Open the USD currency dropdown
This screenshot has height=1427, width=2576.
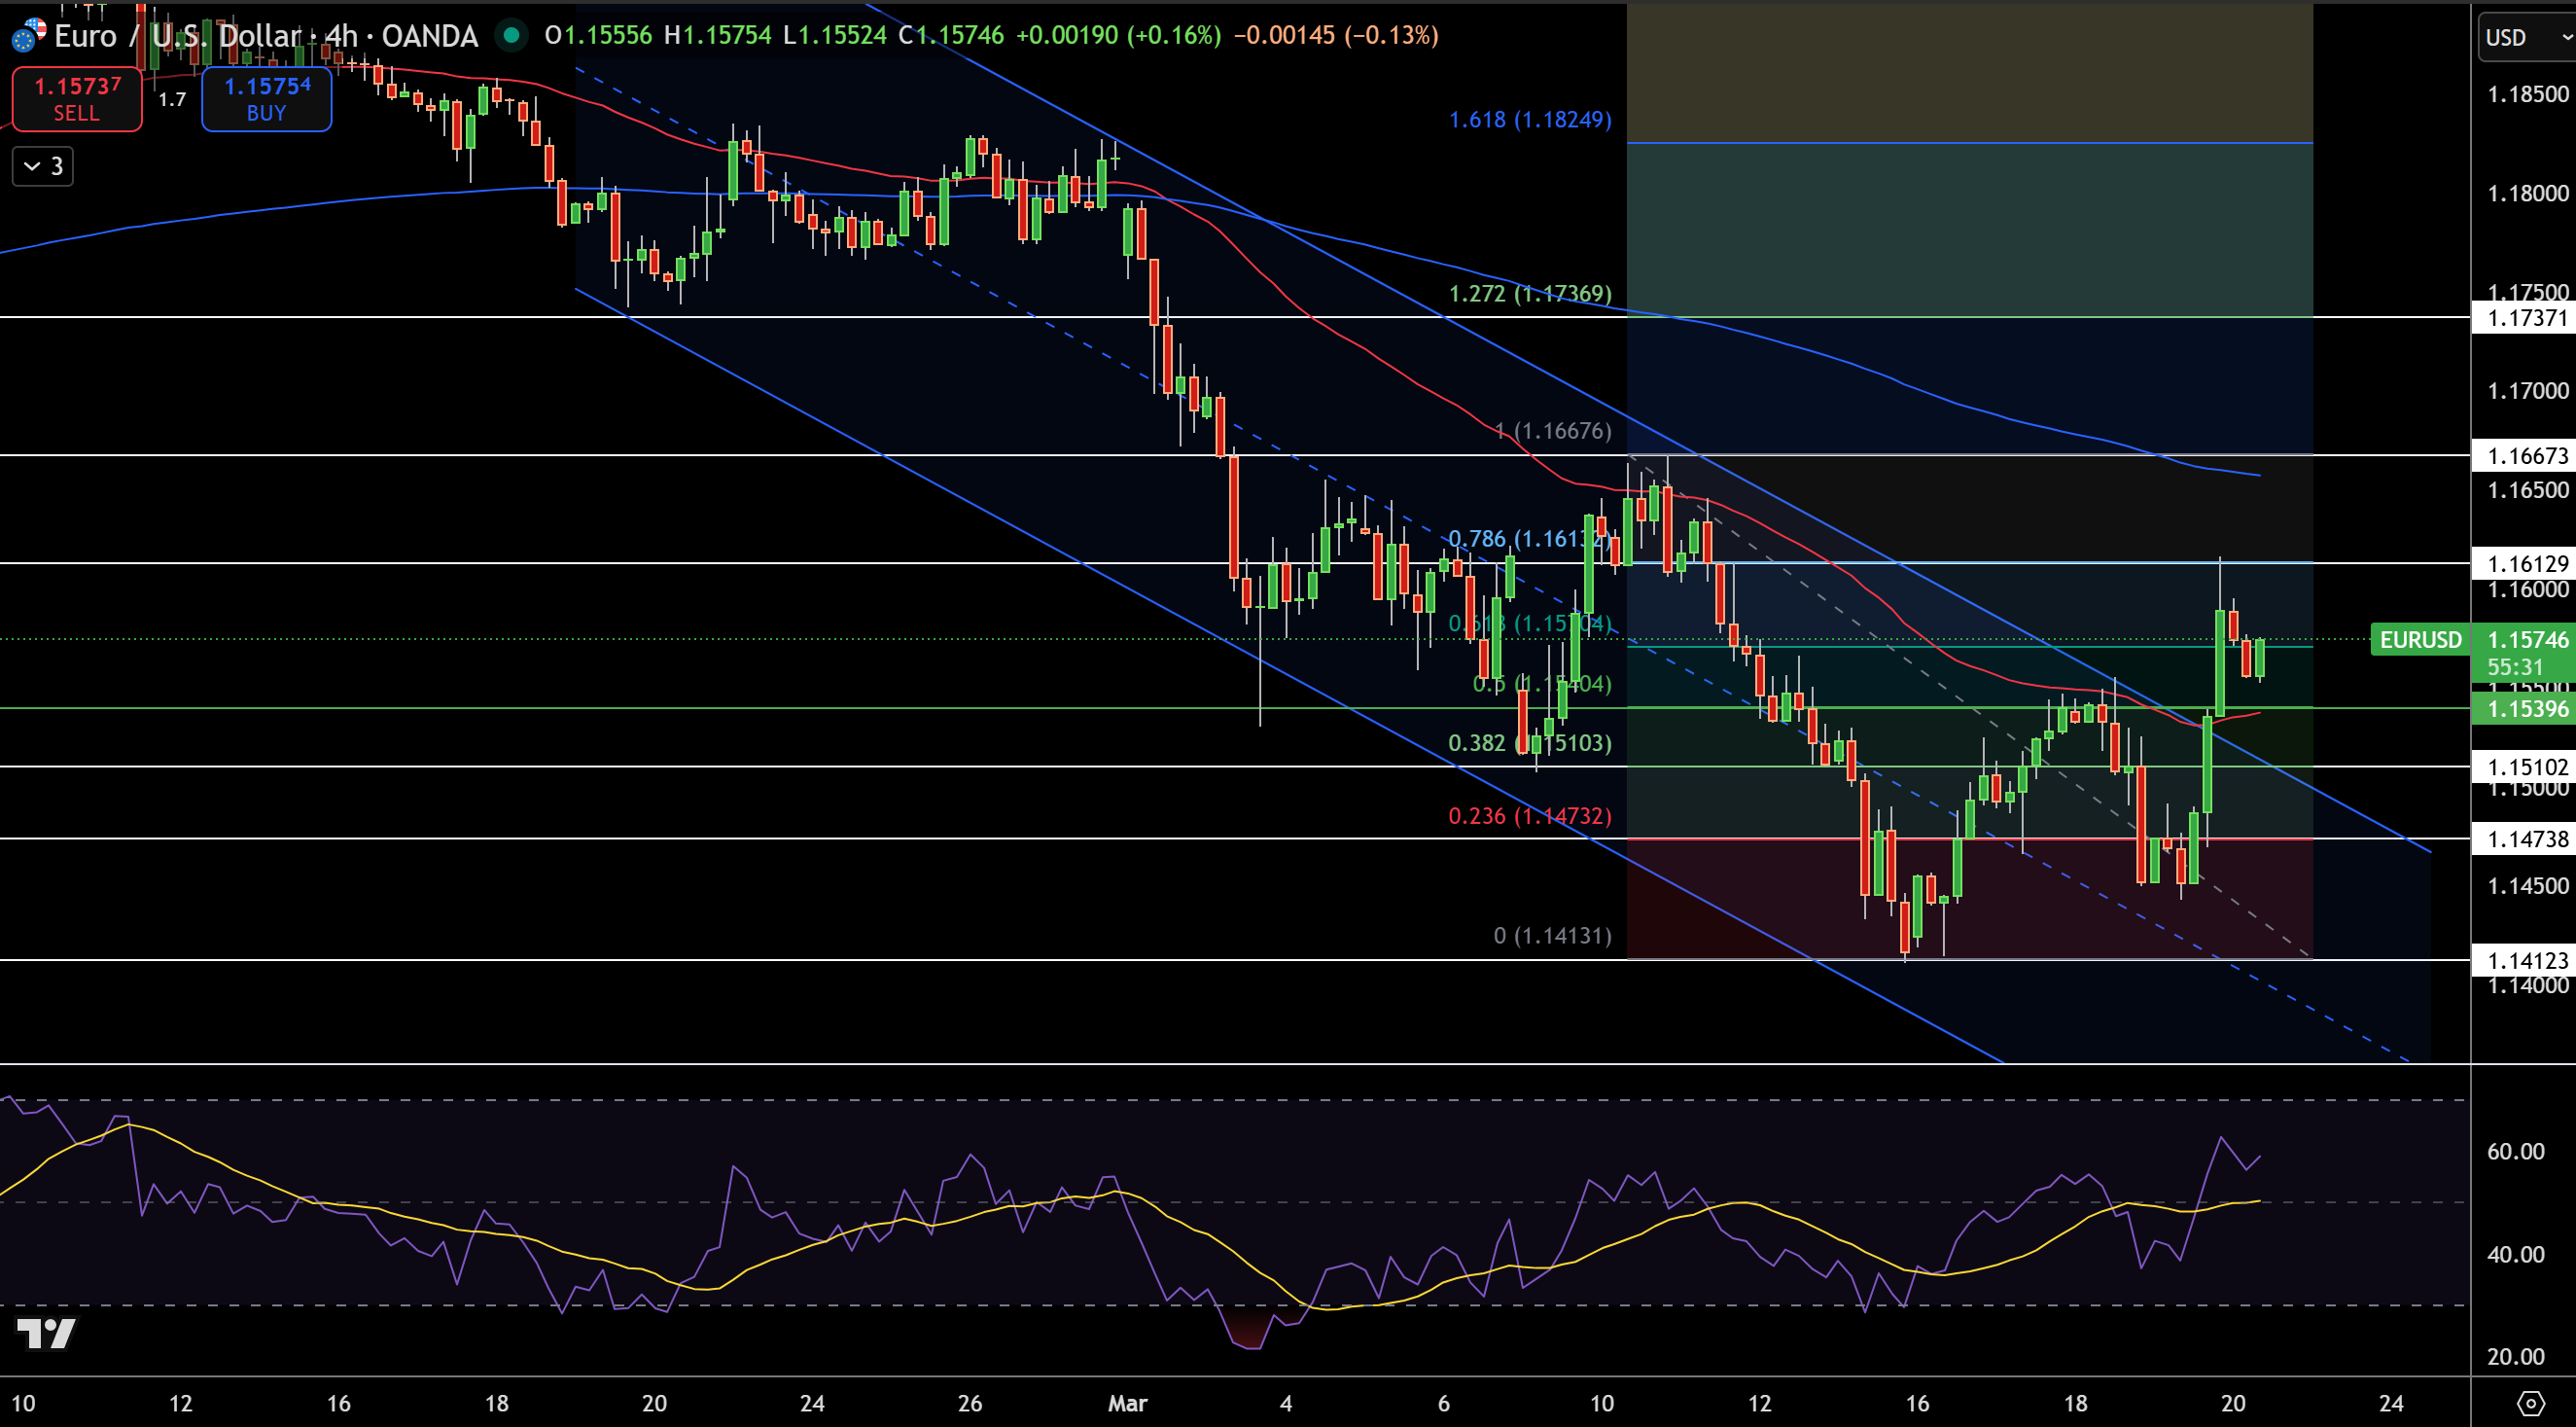pos(2526,37)
